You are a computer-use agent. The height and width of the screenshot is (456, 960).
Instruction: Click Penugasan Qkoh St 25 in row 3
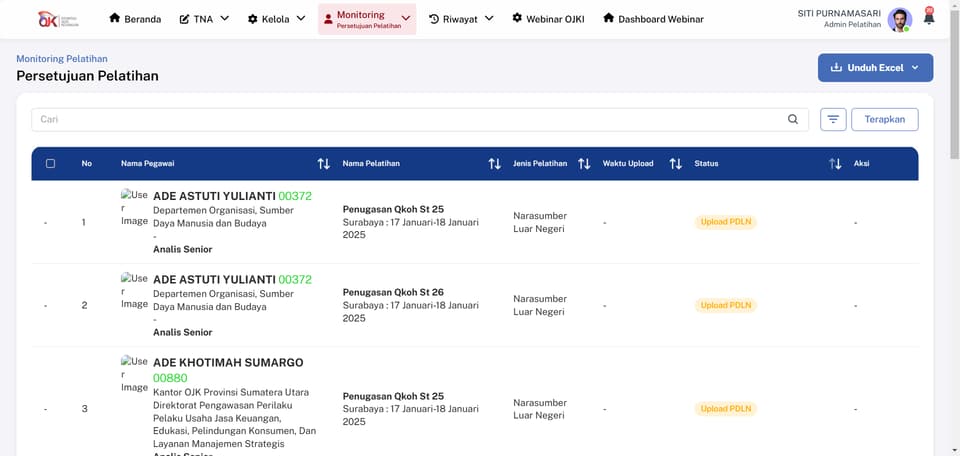393,396
